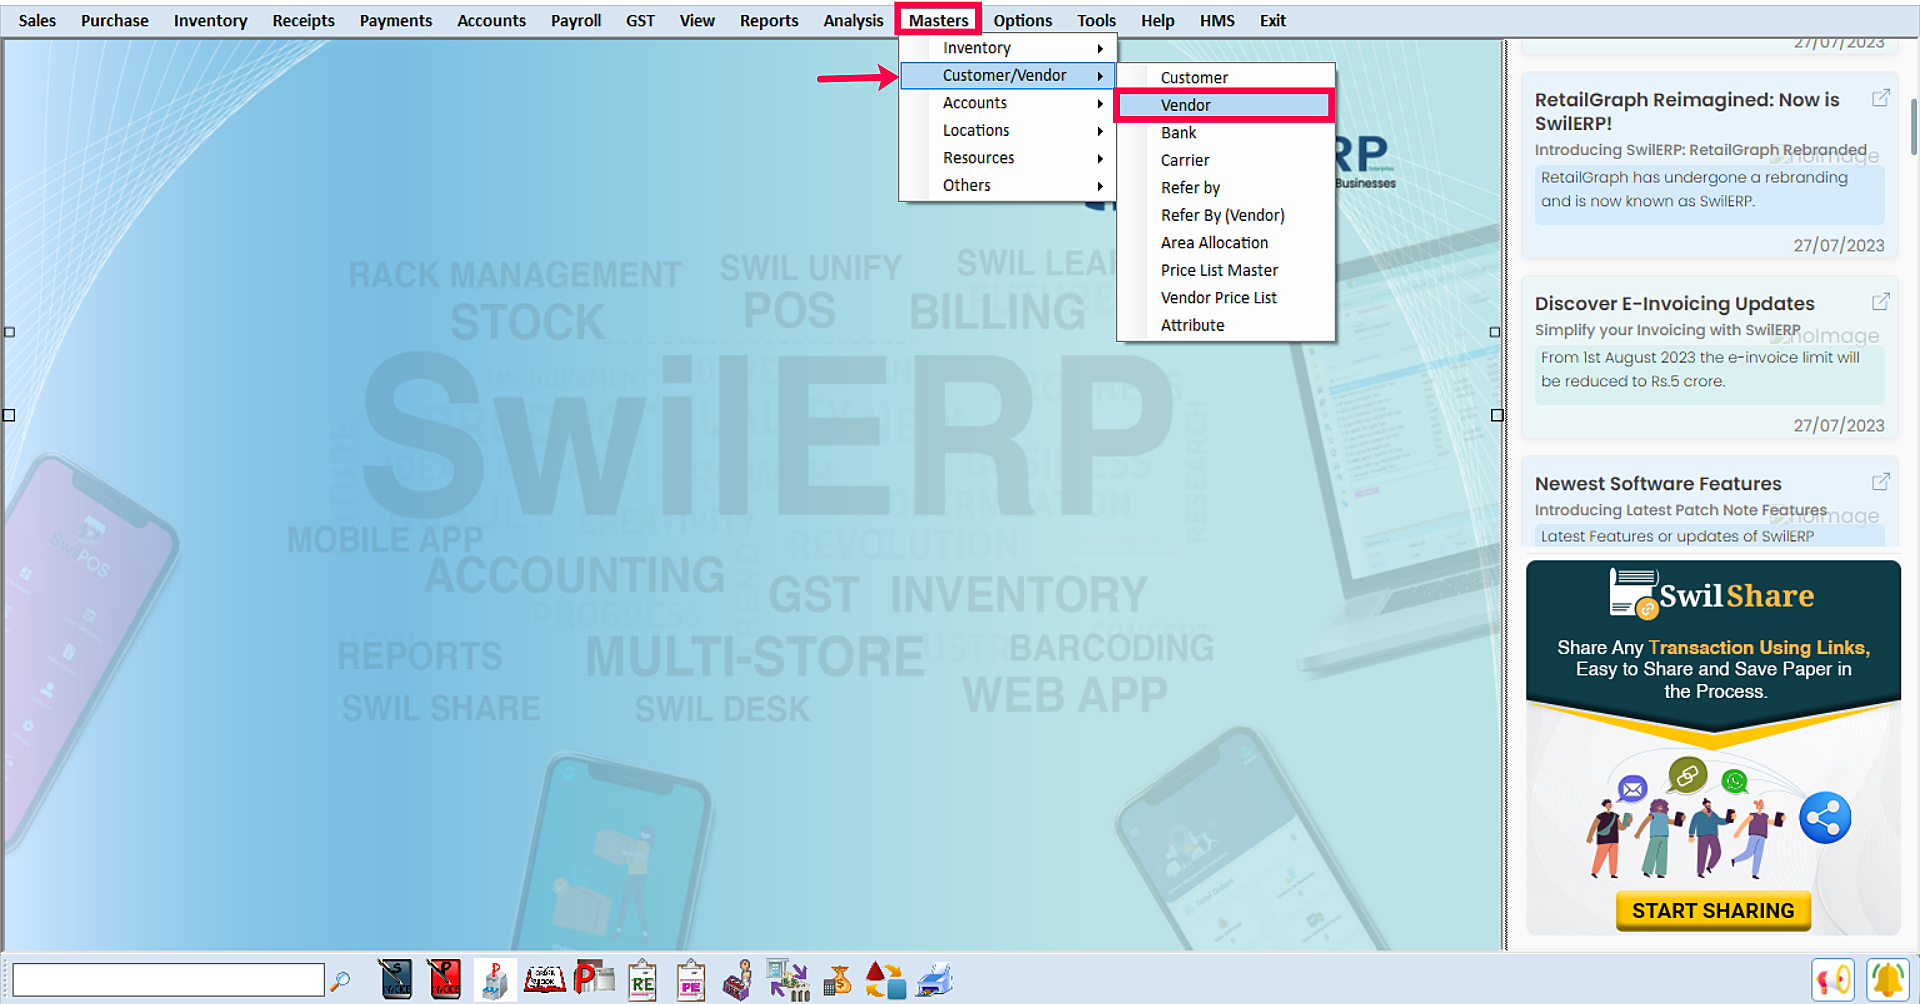1920x1004 pixels.
Task: Click the printer icon in bottom toolbar
Action: pyautogui.click(x=934, y=980)
